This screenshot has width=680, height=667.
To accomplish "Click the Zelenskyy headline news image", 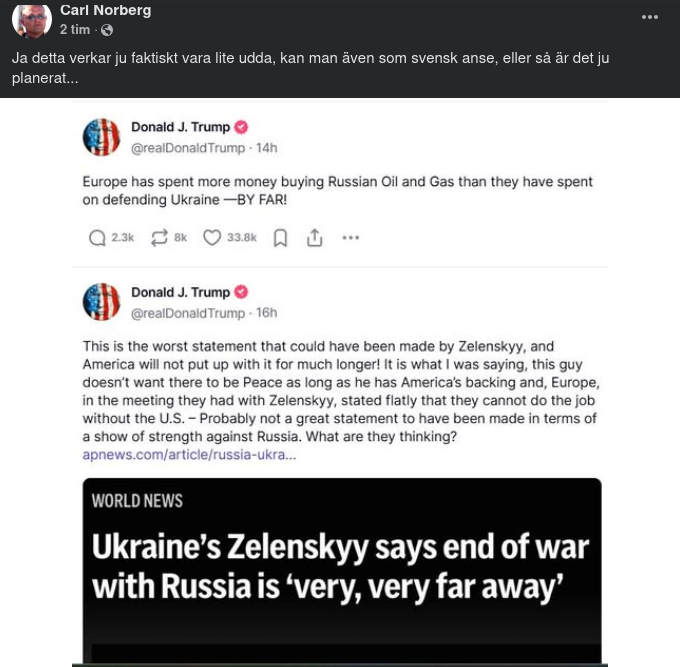I will point(341,565).
